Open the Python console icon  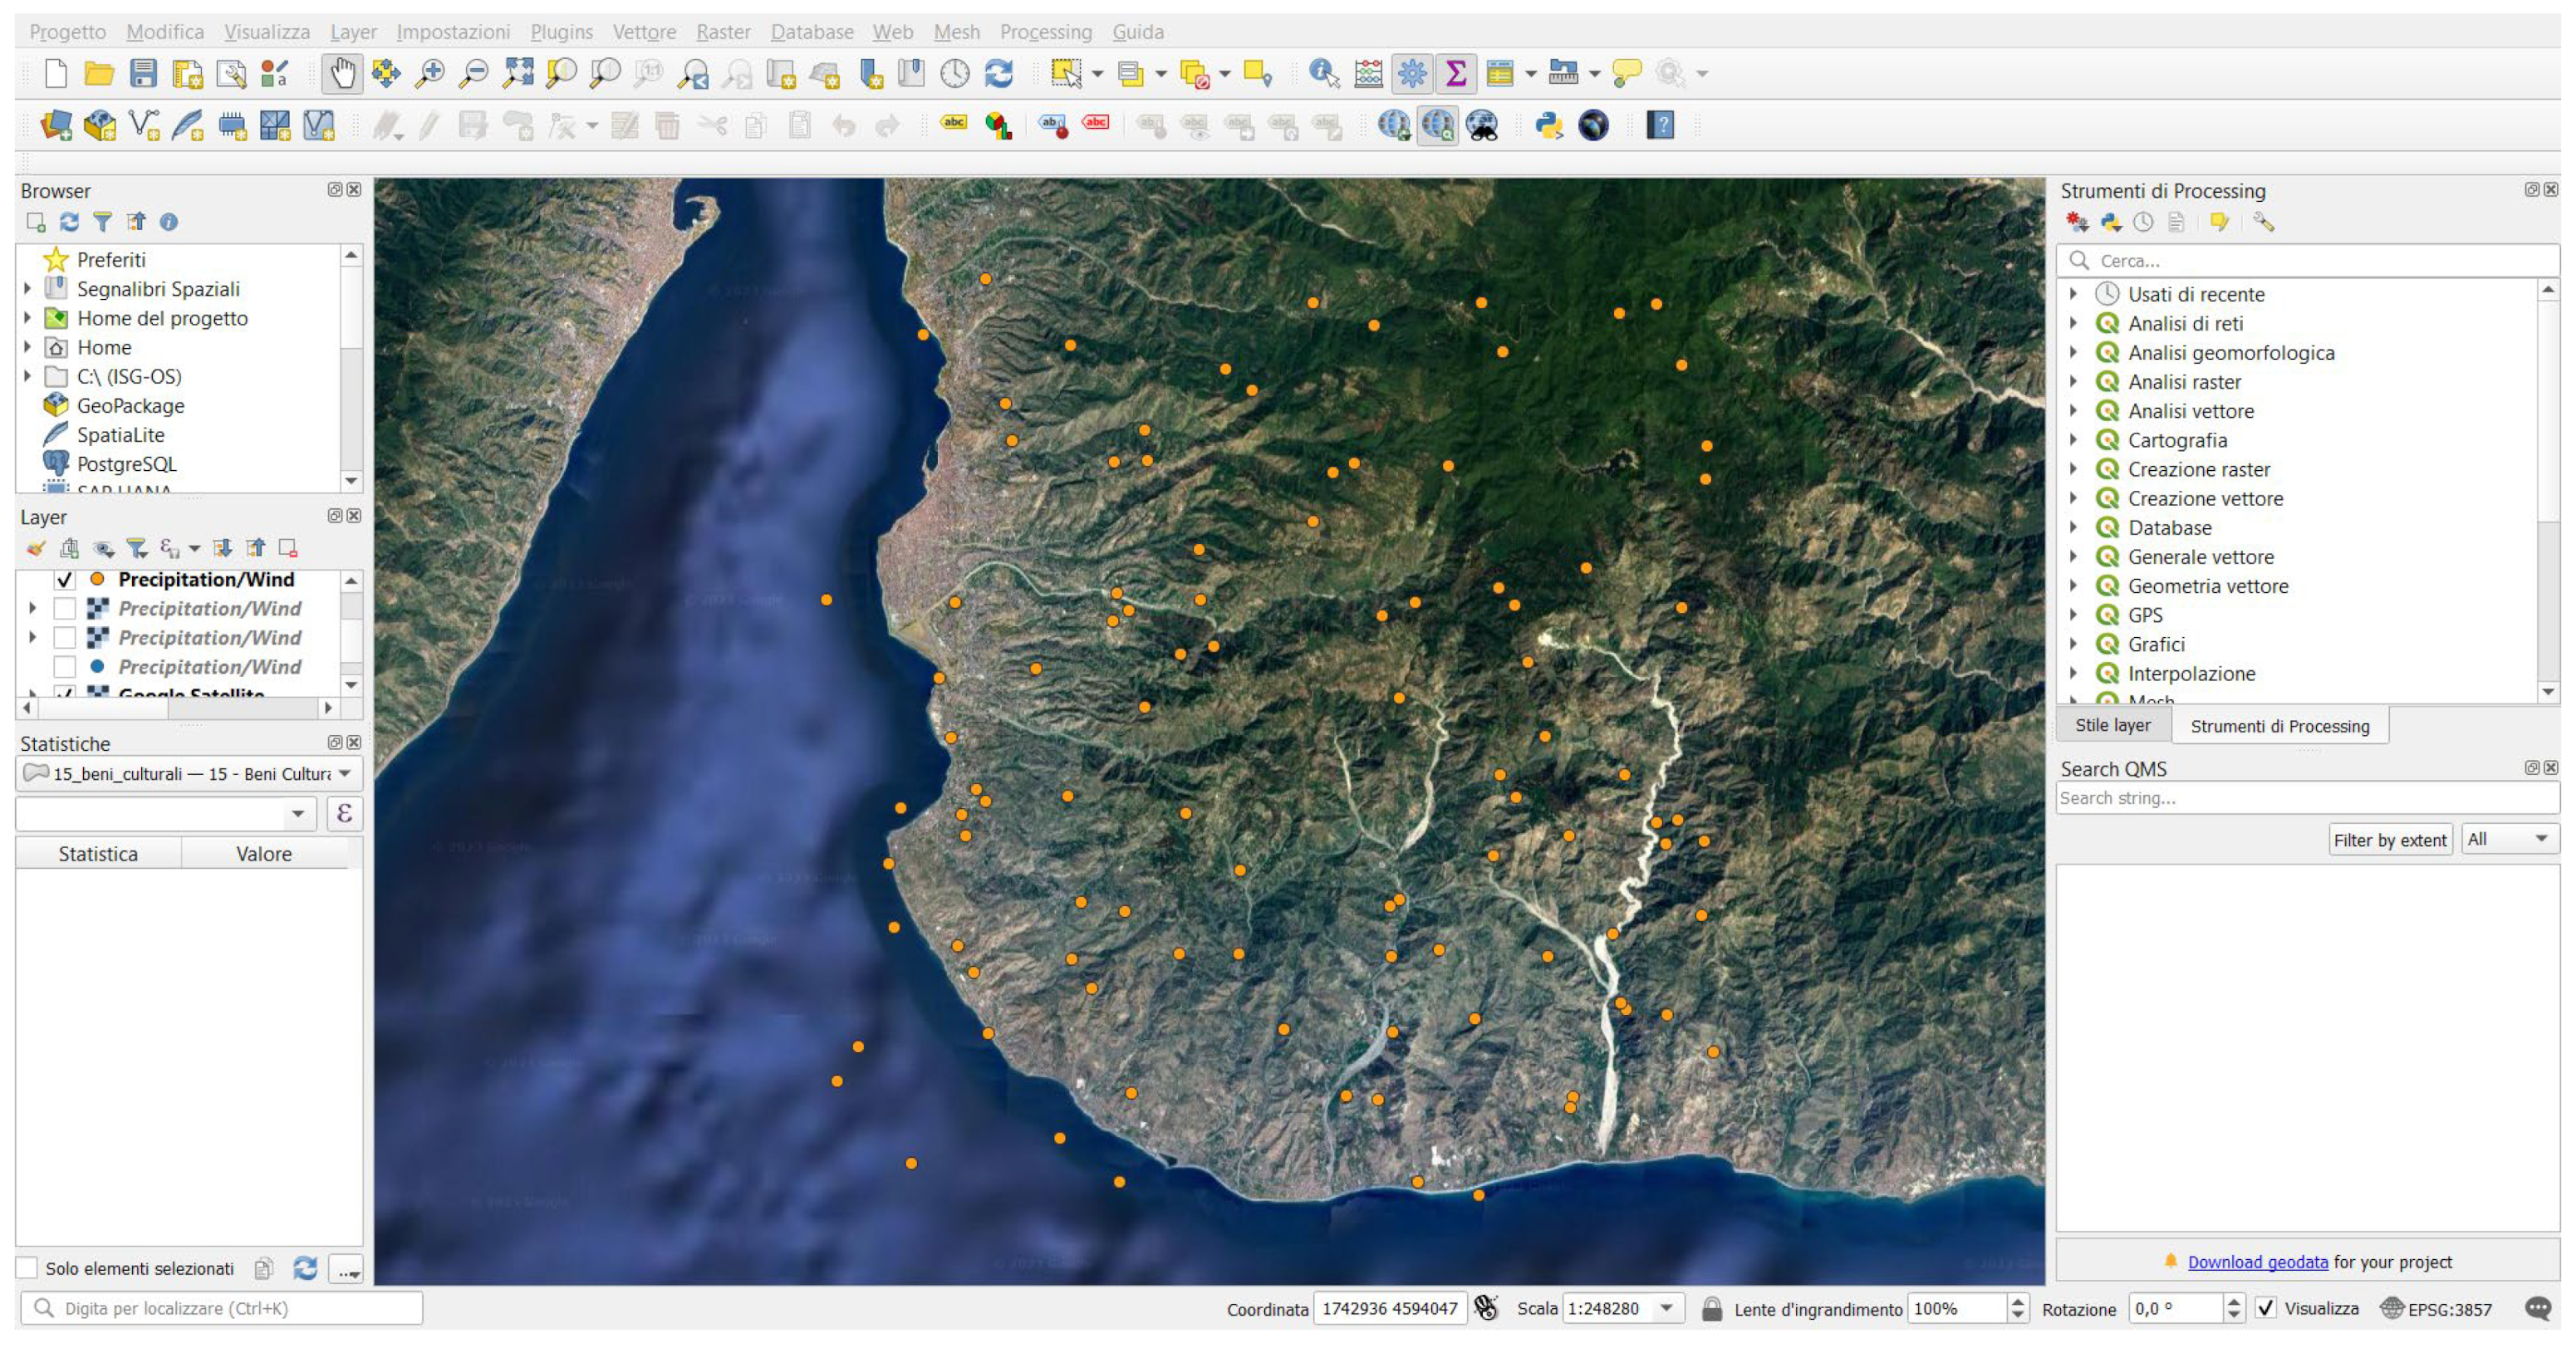coord(1549,126)
